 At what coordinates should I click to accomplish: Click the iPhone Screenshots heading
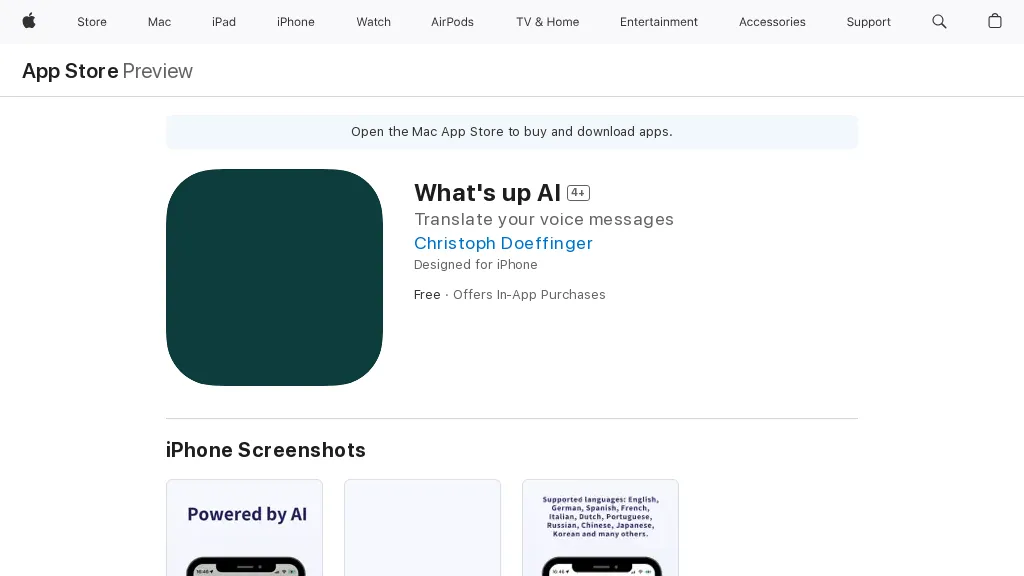266,450
